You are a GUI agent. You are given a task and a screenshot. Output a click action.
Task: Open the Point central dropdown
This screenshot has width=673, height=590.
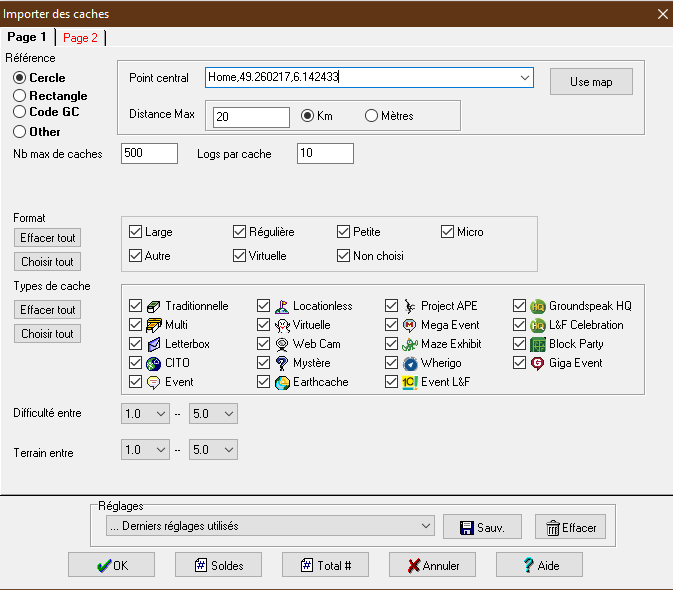(525, 77)
